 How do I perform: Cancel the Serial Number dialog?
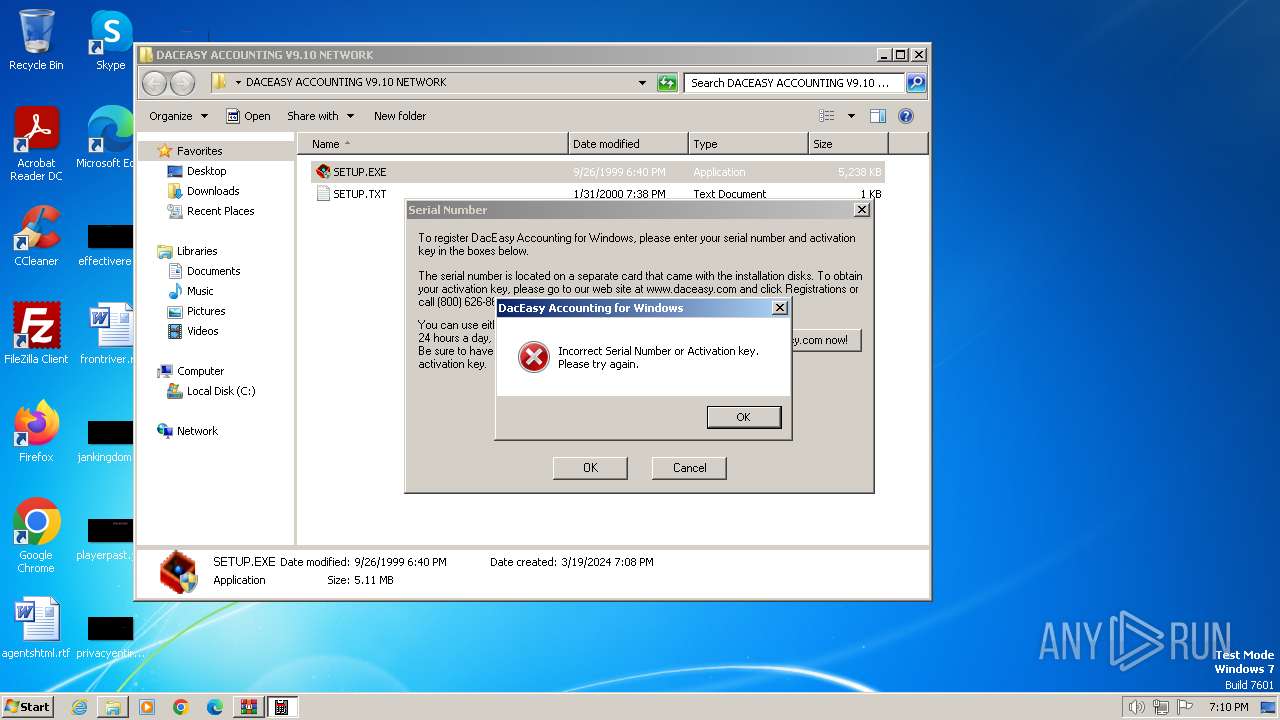689,468
